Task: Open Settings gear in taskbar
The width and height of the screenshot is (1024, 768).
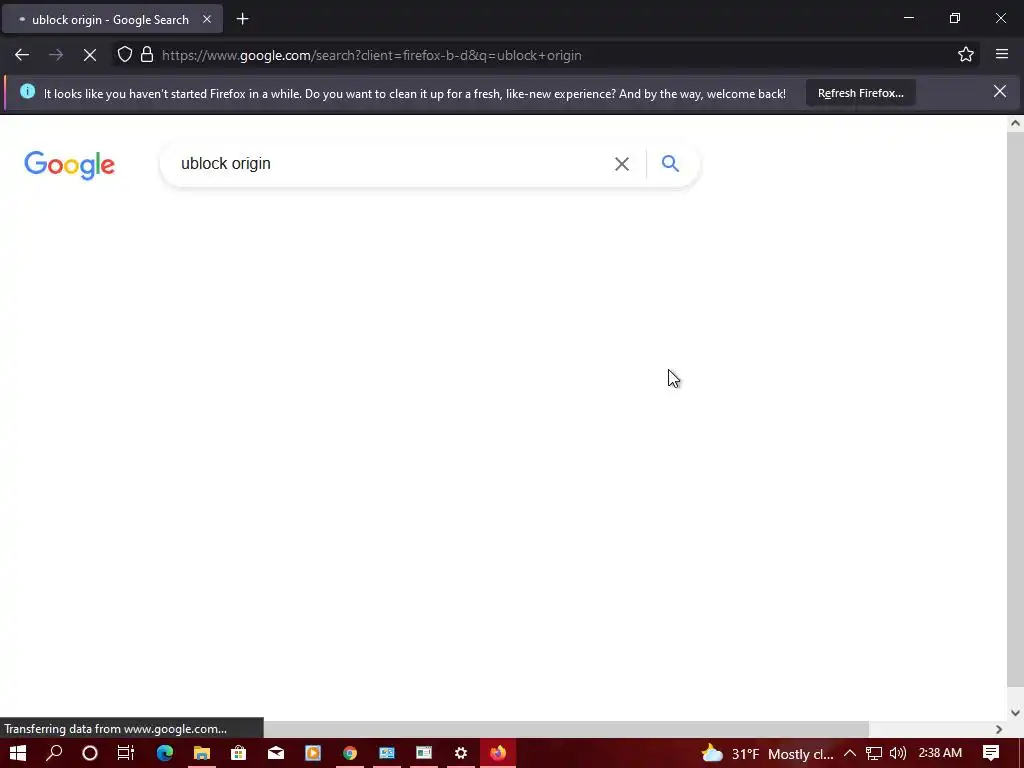Action: [x=461, y=753]
